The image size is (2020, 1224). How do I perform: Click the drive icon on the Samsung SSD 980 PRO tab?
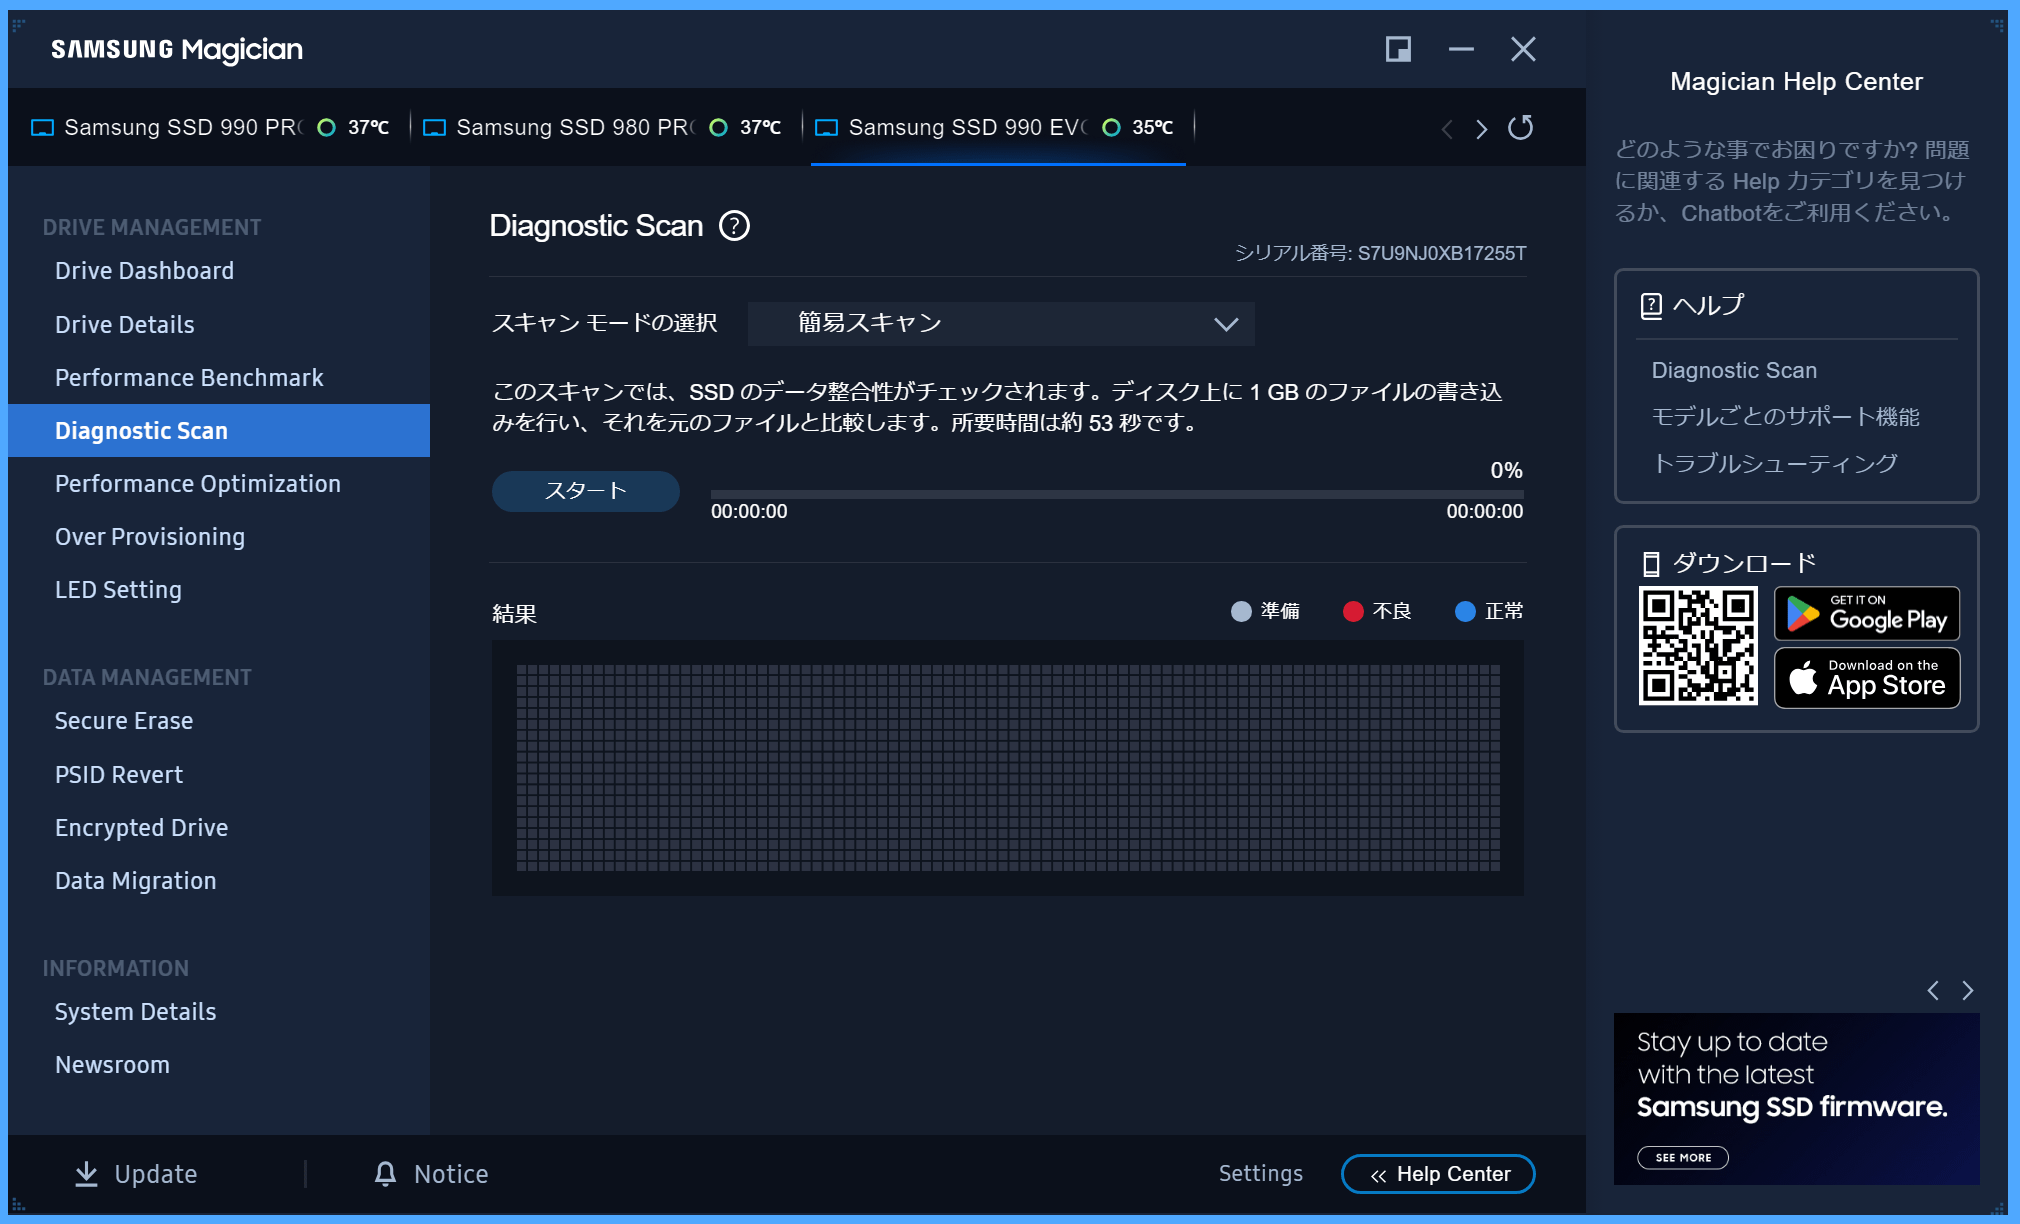(x=434, y=128)
